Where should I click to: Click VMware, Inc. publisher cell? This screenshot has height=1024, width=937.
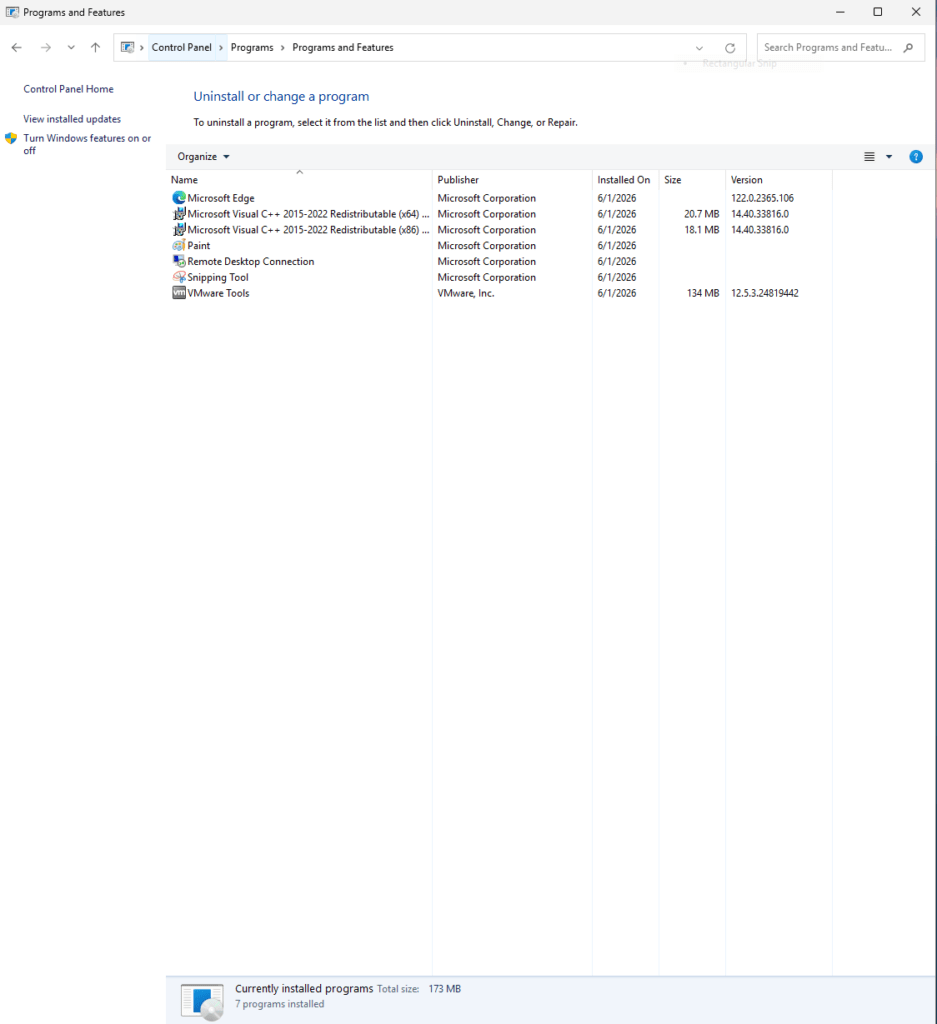pos(466,293)
